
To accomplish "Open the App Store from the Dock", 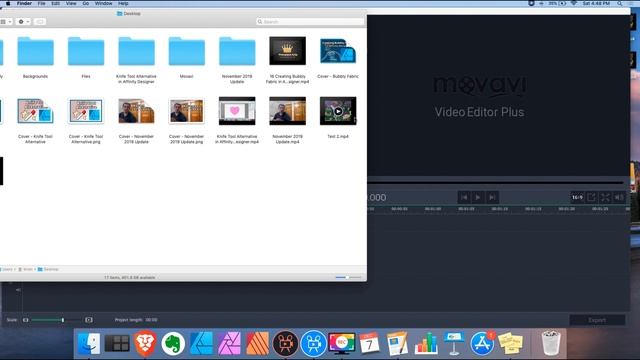I will click(482, 343).
